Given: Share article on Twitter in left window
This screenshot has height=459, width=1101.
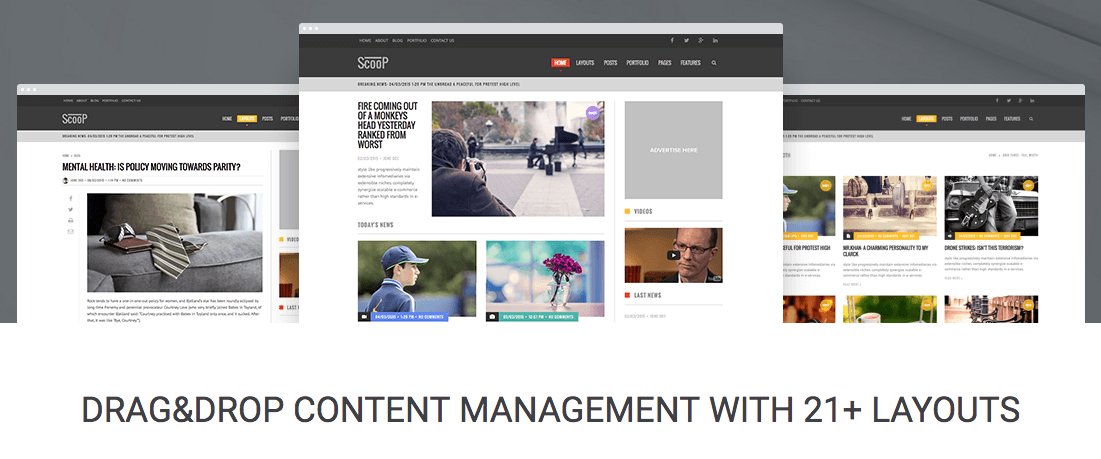Looking at the screenshot, I should (x=70, y=210).
